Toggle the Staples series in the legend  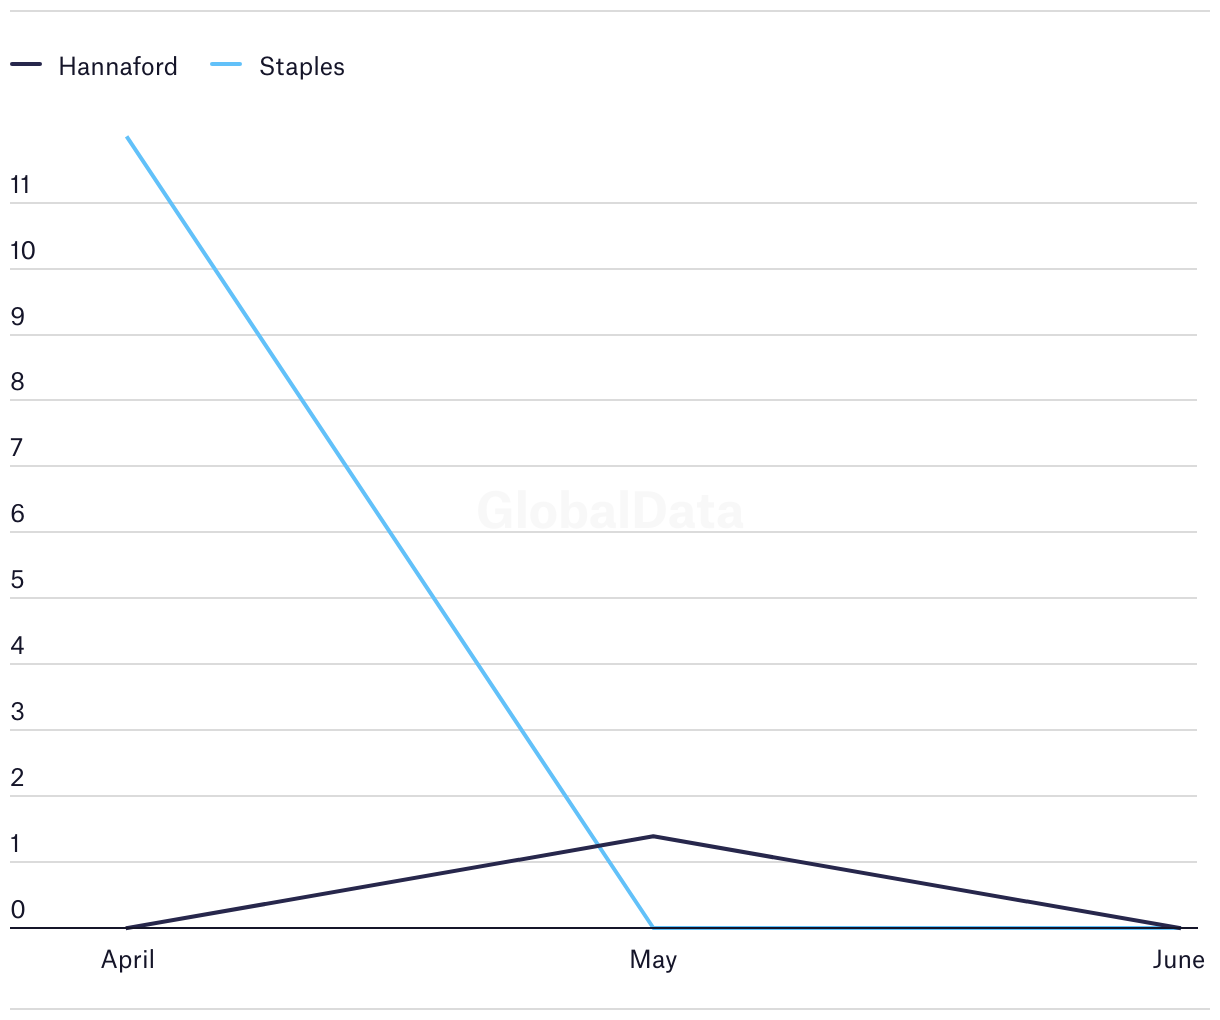point(278,66)
